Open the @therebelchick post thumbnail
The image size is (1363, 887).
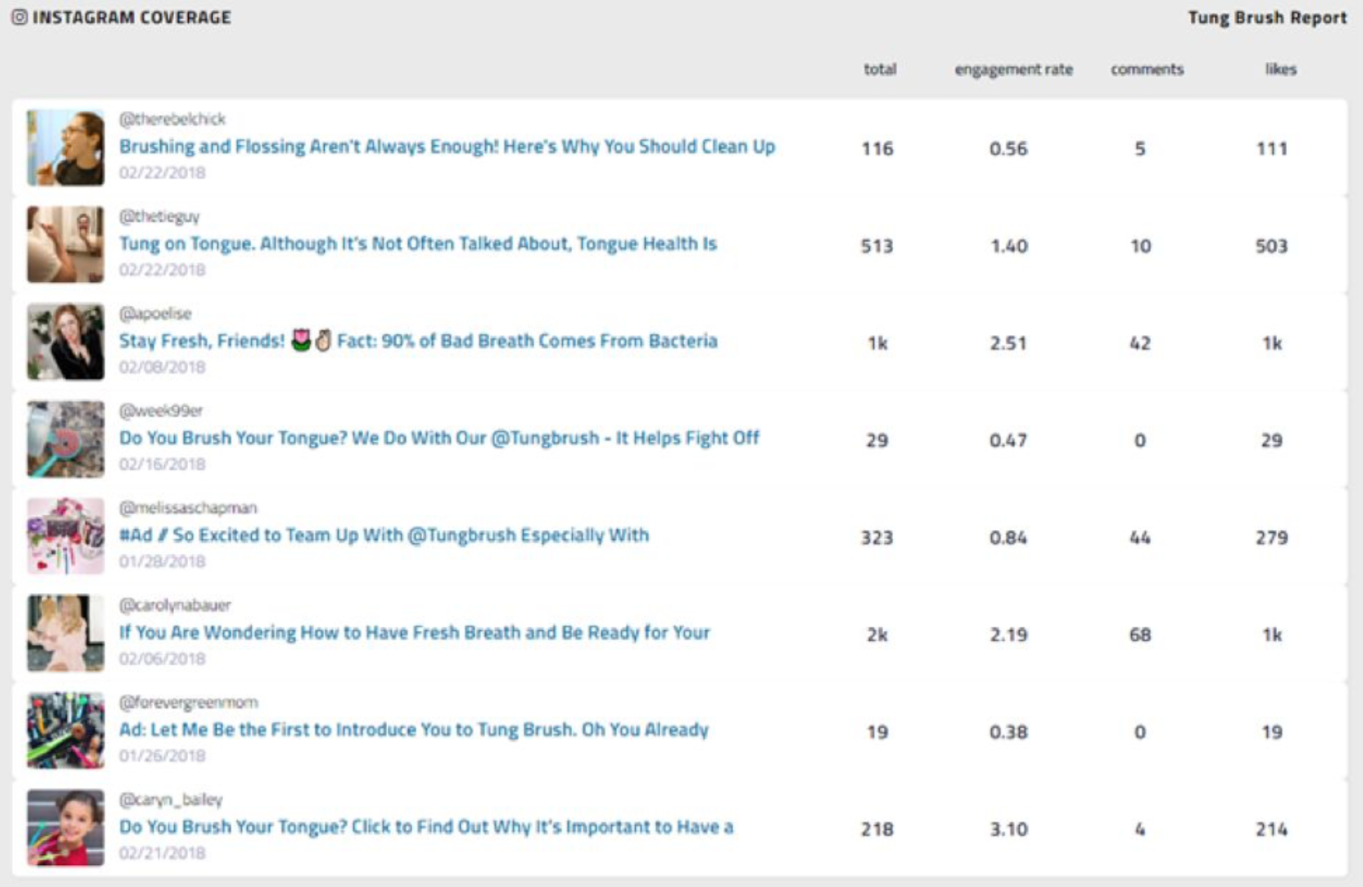pyautogui.click(x=65, y=147)
